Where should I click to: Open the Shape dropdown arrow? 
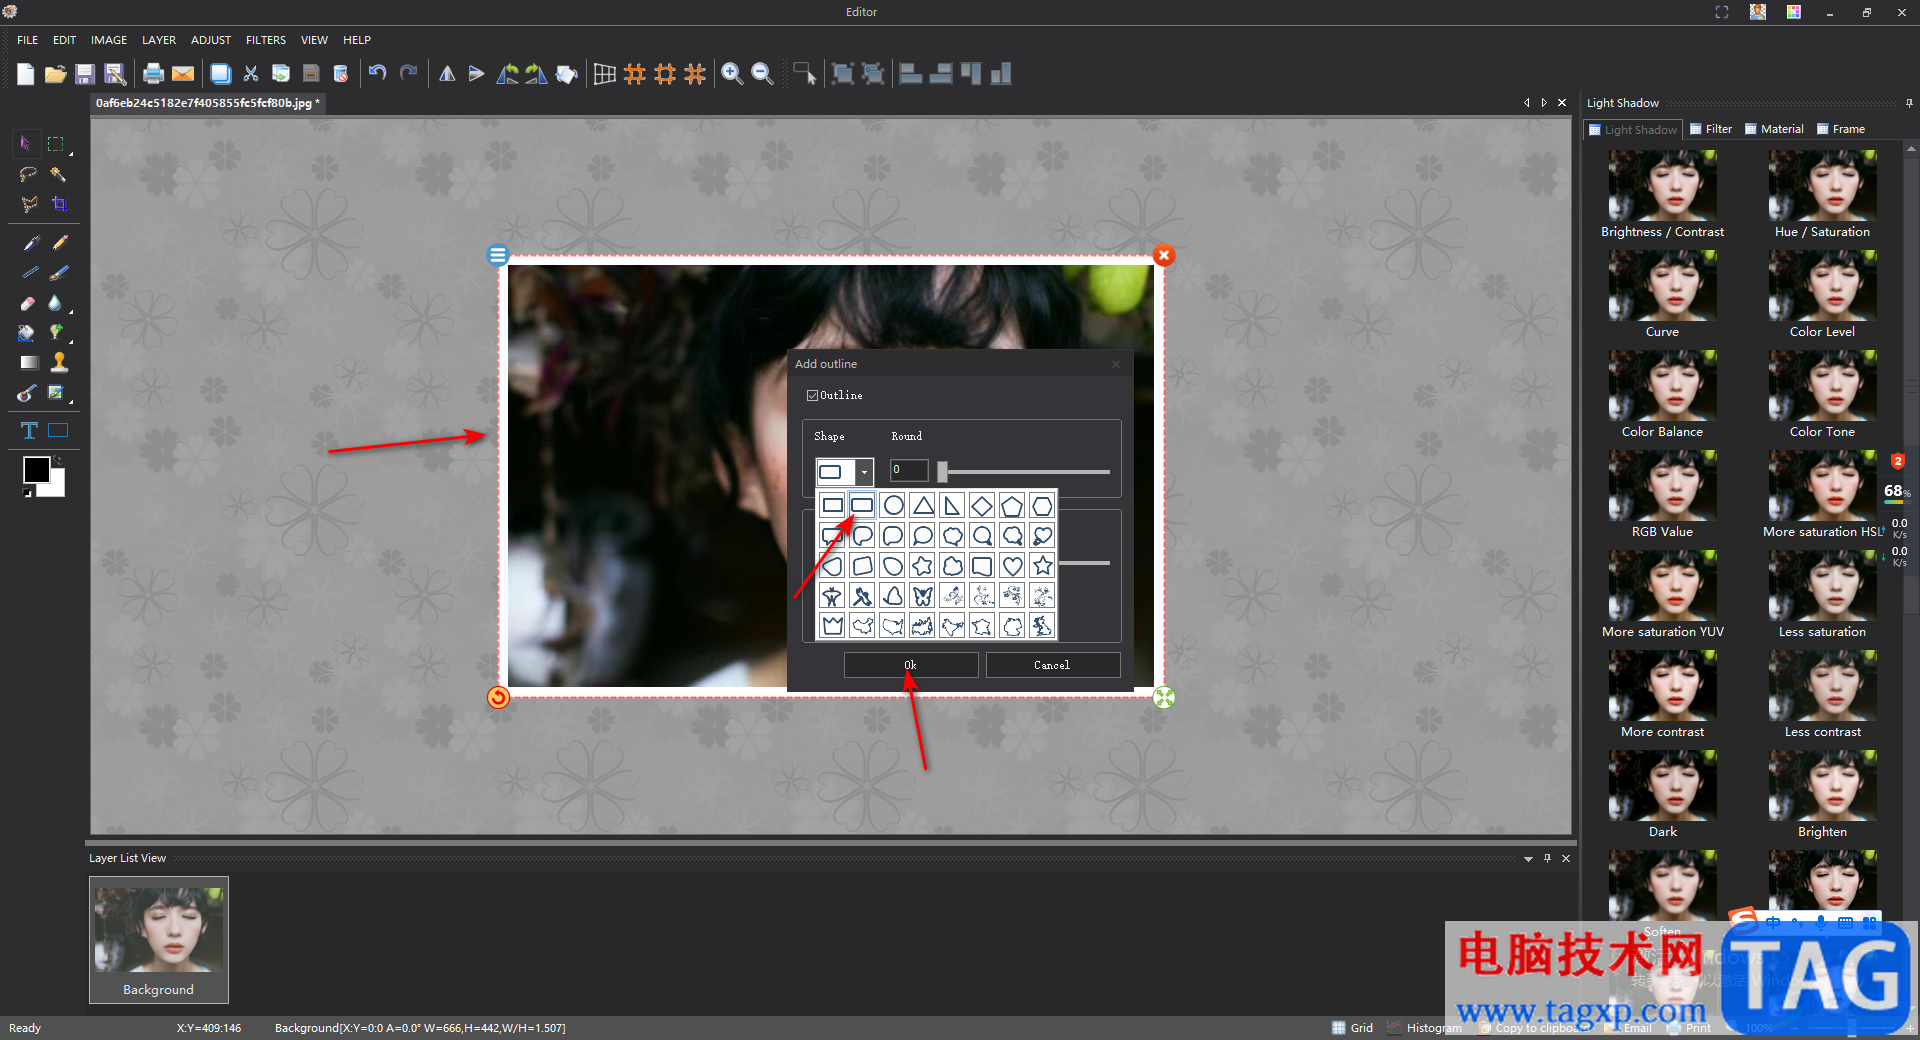[x=864, y=472]
